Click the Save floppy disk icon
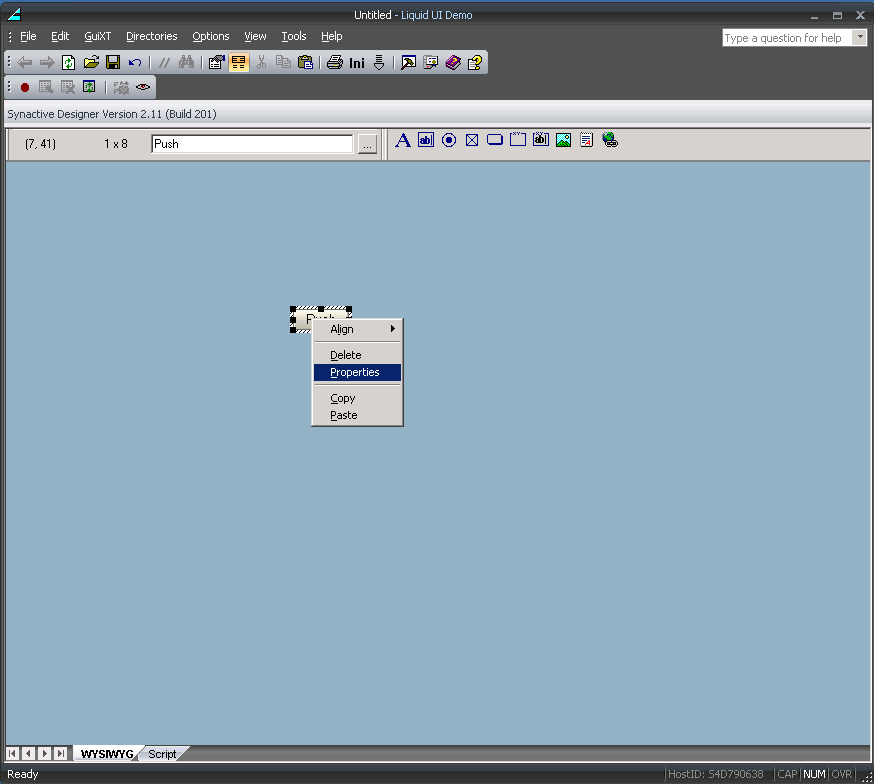Image resolution: width=874 pixels, height=784 pixels. (113, 62)
